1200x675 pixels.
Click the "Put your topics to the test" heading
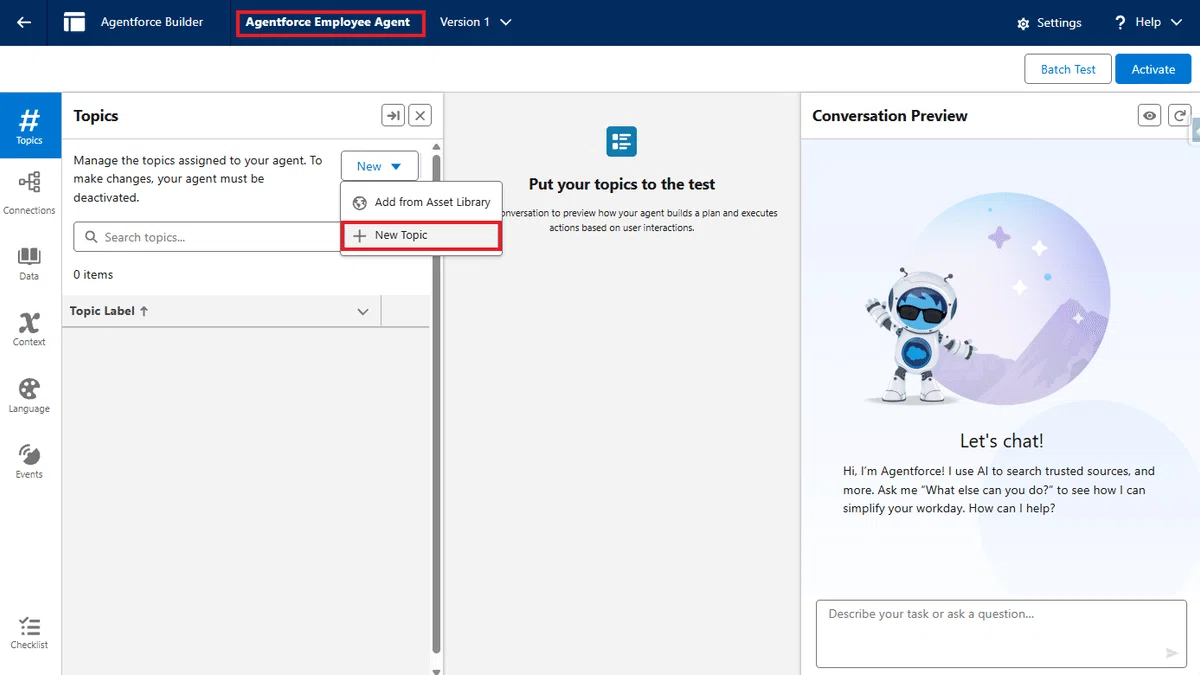point(622,184)
